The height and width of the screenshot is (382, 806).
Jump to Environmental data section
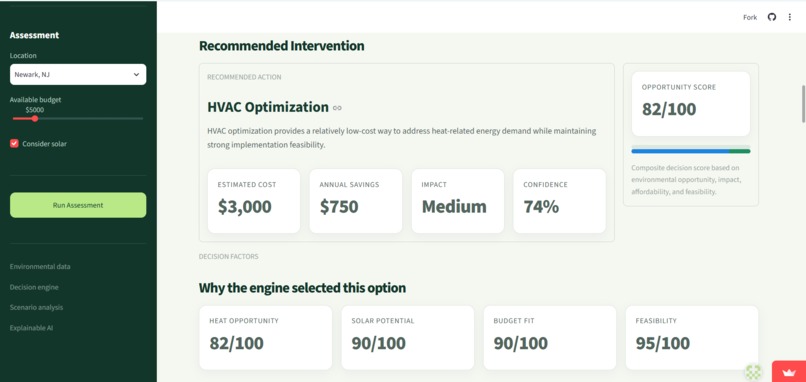[x=40, y=267]
